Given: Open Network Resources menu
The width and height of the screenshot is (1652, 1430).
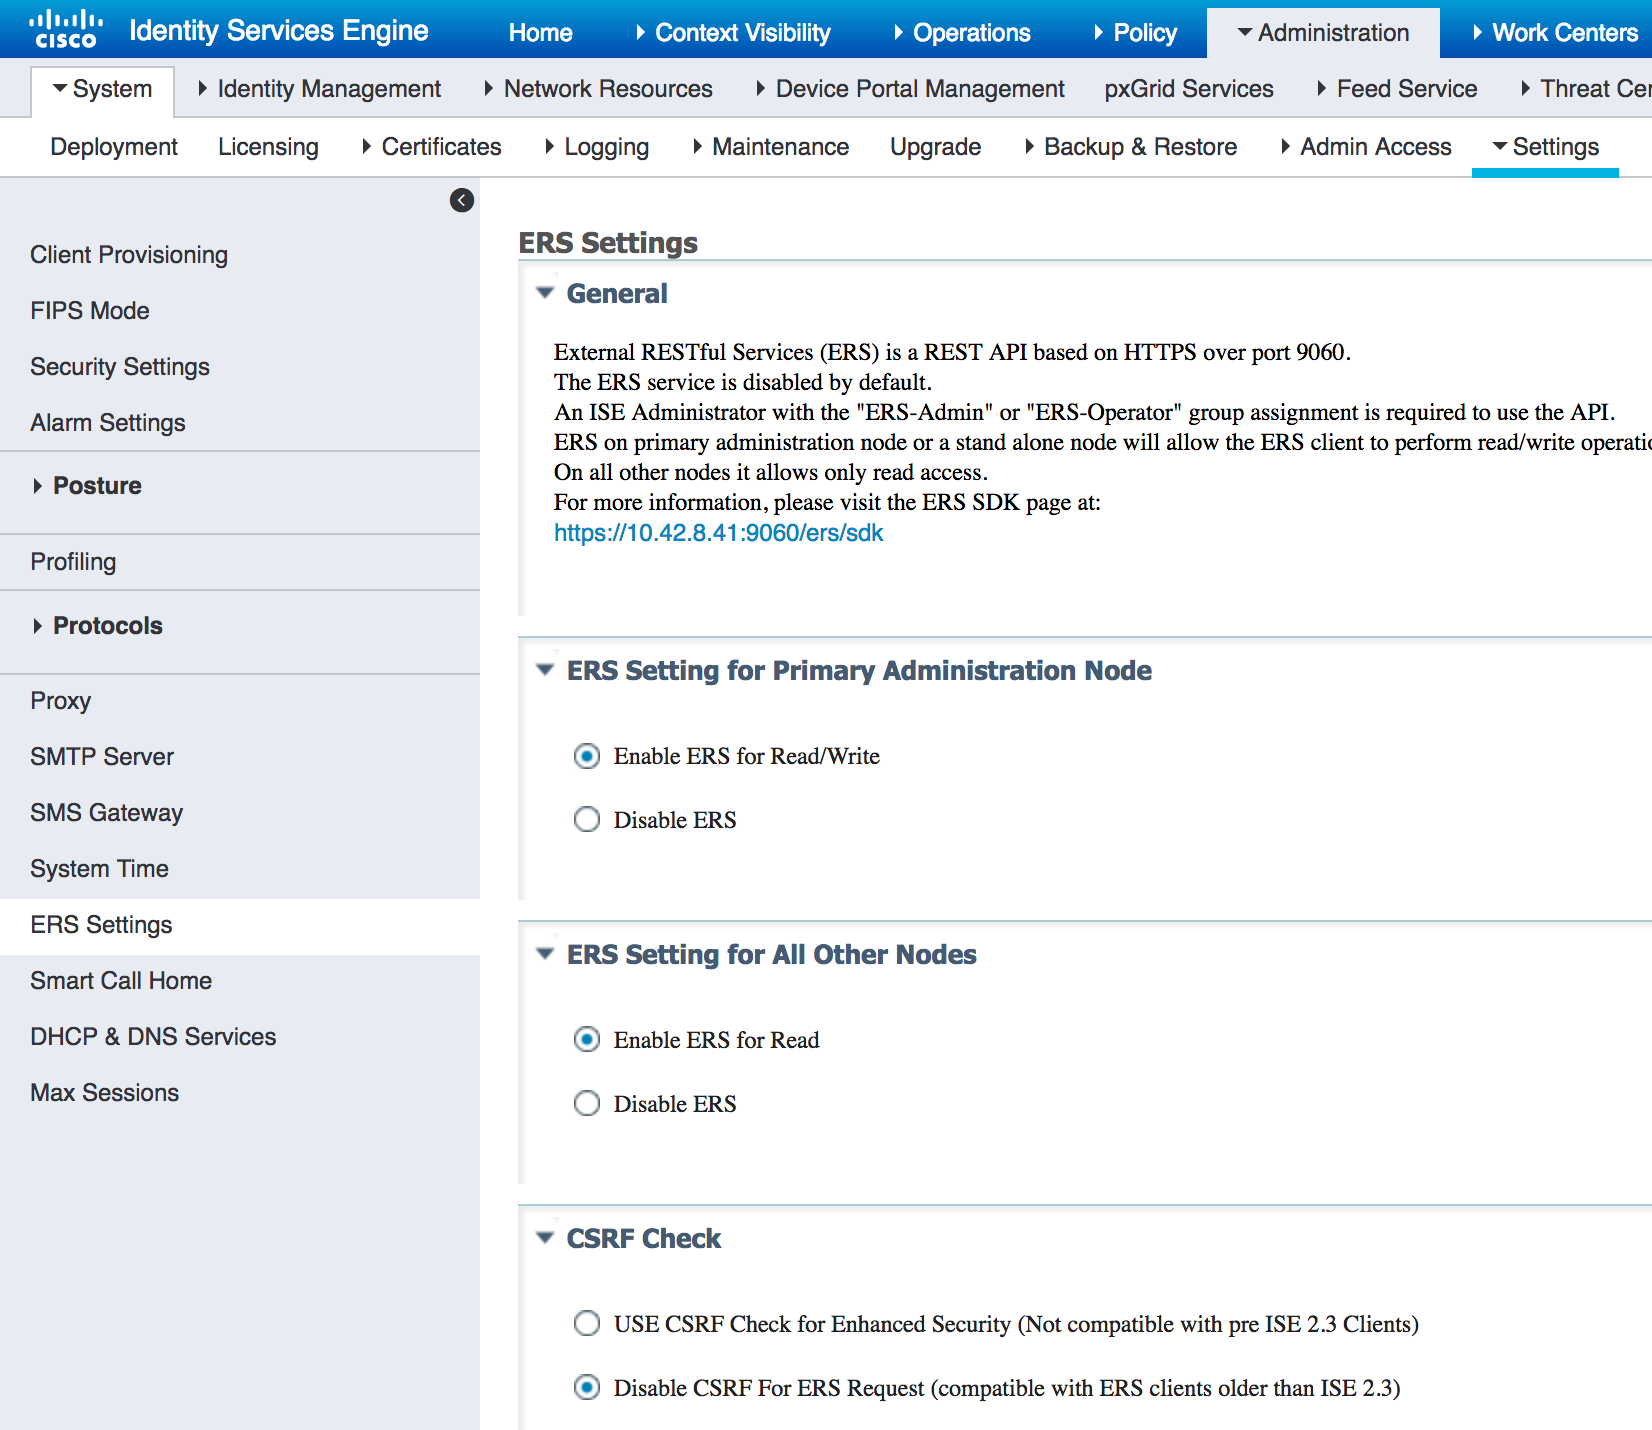Looking at the screenshot, I should 598,89.
